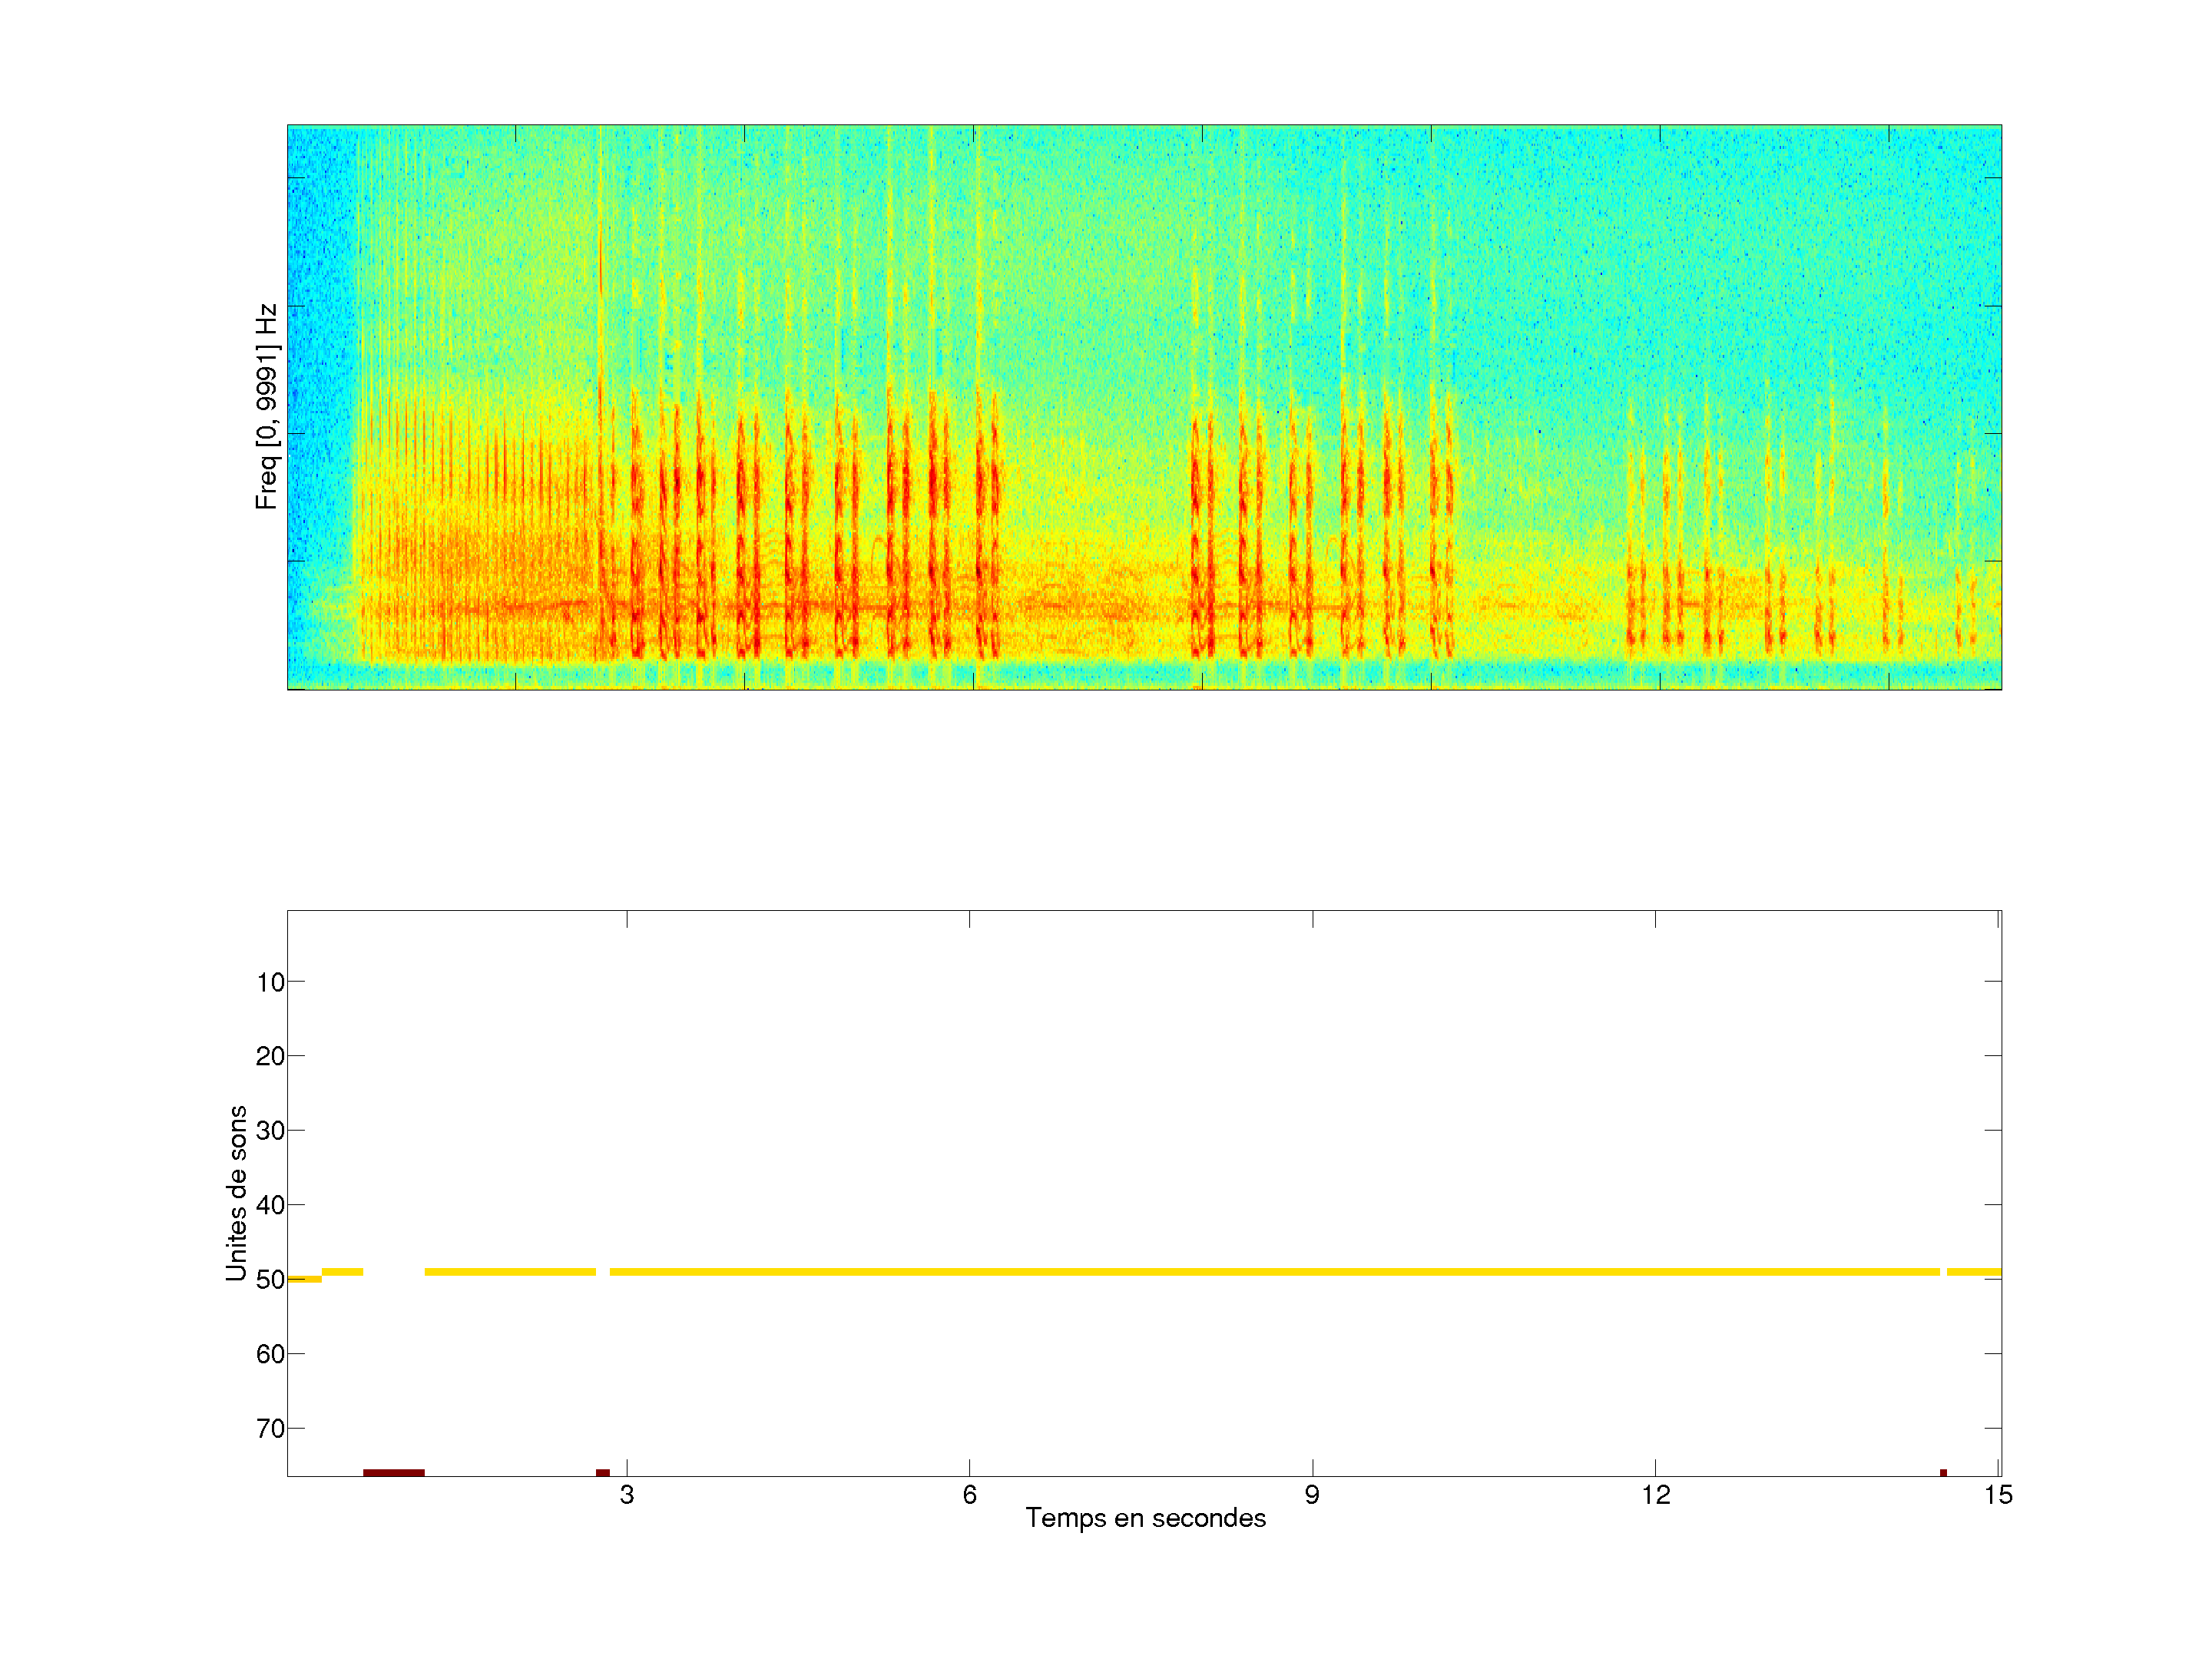Click the 'Unites de sons' y-axis label

click(237, 1193)
